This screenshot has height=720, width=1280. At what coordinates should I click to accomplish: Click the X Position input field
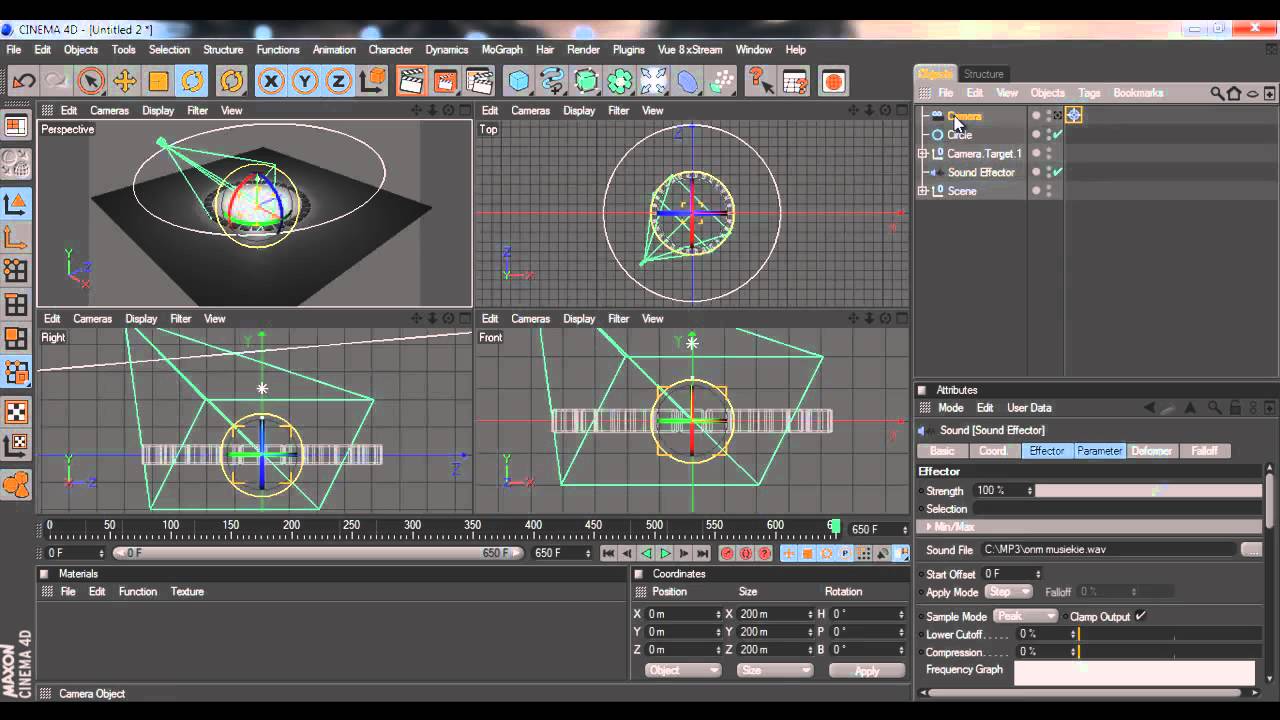click(x=683, y=614)
